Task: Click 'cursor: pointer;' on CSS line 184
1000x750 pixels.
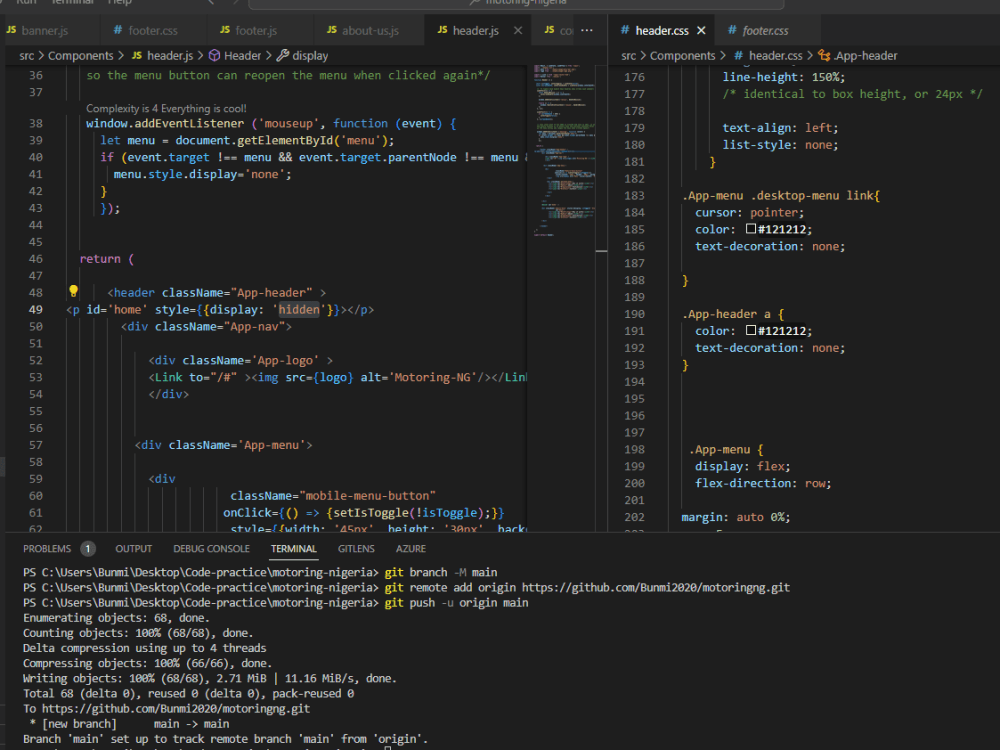Action: pyautogui.click(x=749, y=212)
